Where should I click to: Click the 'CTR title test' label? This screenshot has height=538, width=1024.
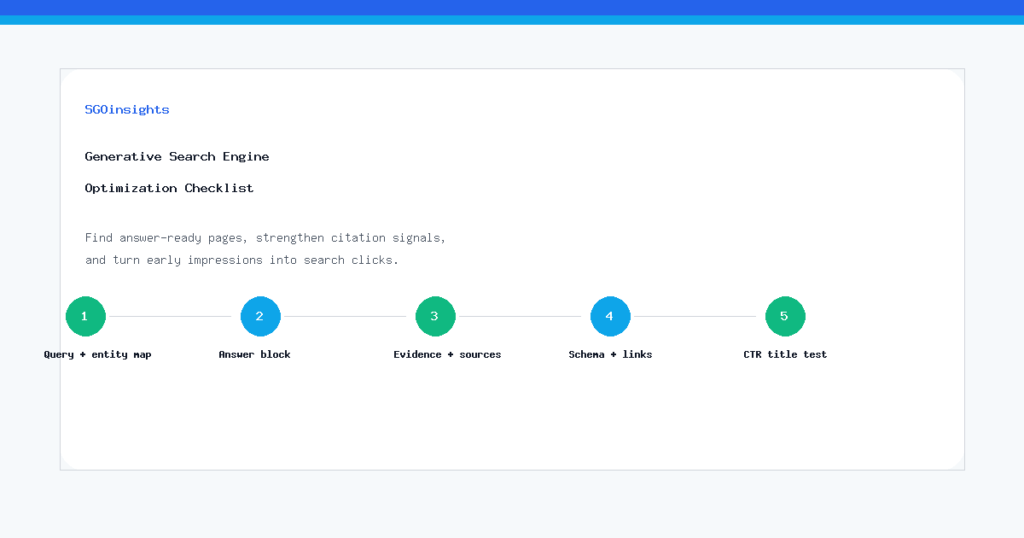[x=785, y=355]
